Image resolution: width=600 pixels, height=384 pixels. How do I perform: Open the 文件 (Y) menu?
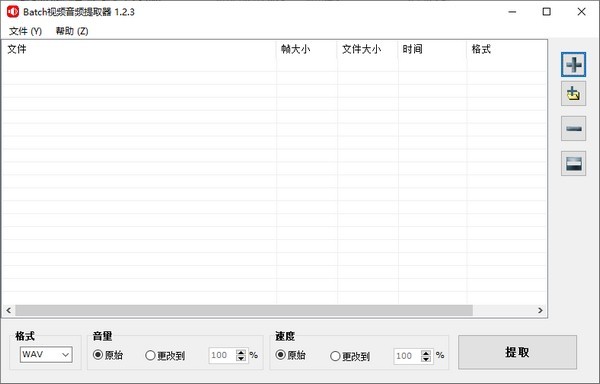pyautogui.click(x=25, y=31)
